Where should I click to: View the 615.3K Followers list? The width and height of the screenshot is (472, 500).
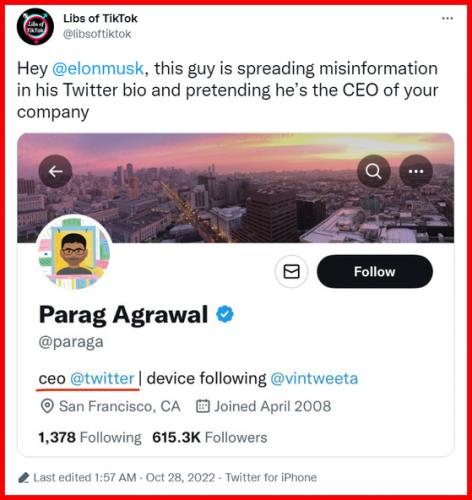pyautogui.click(x=210, y=437)
